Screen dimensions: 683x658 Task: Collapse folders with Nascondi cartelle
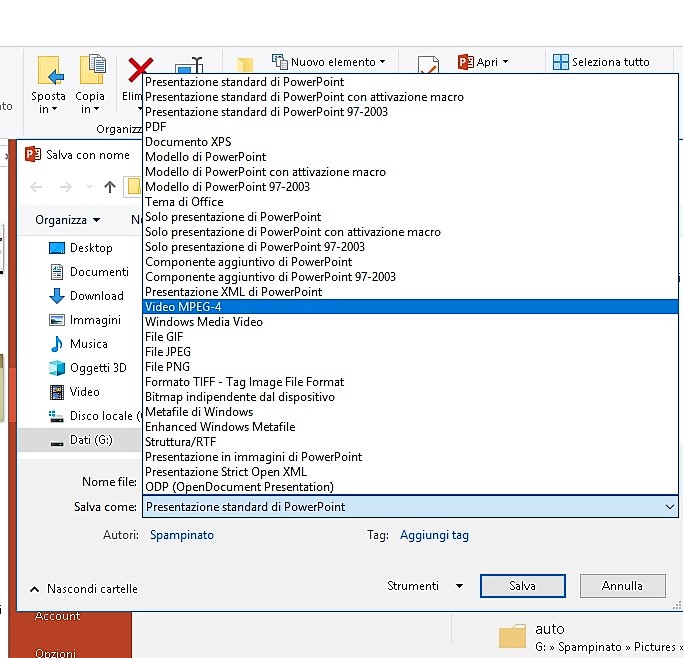click(84, 589)
